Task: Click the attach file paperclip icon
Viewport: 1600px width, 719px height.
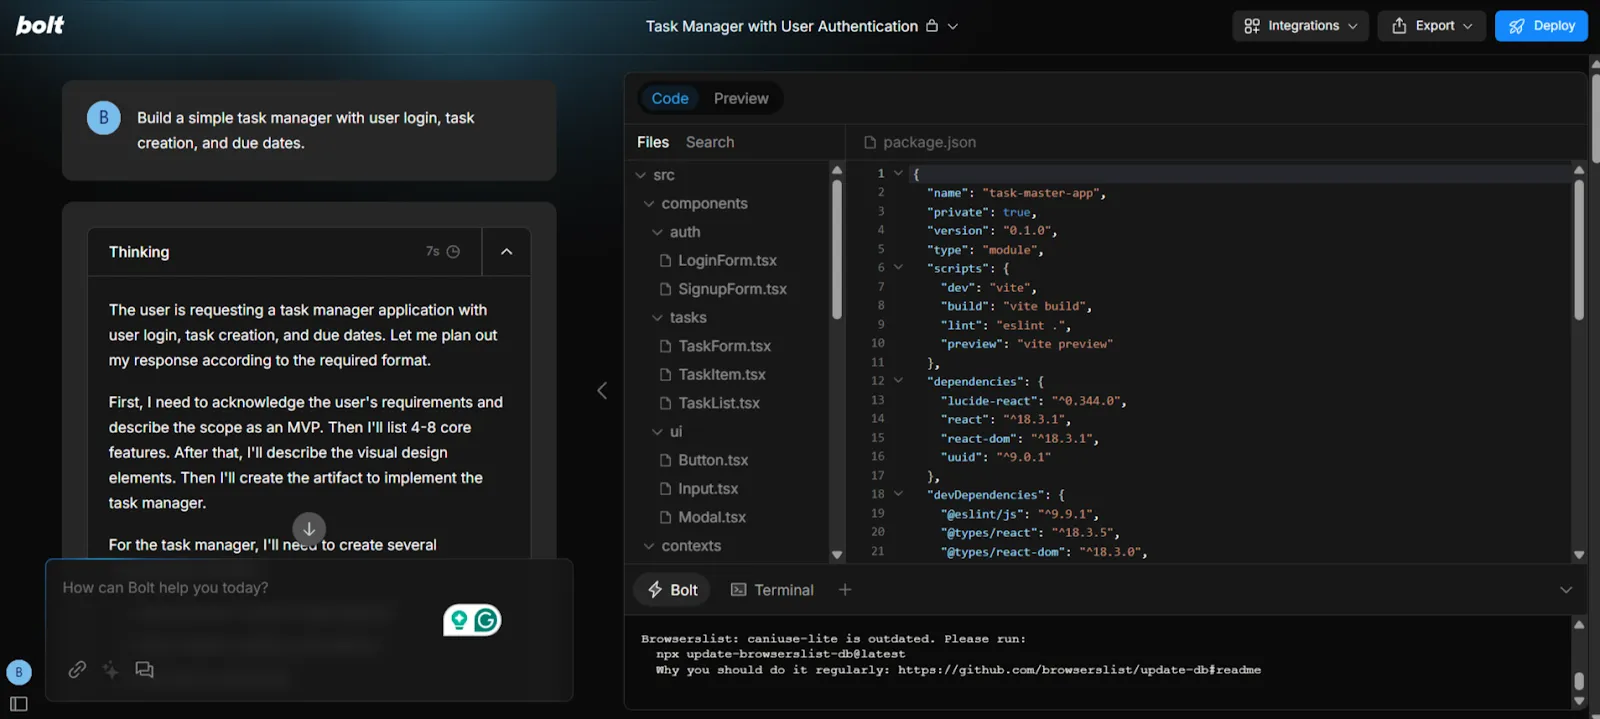Action: 77,670
